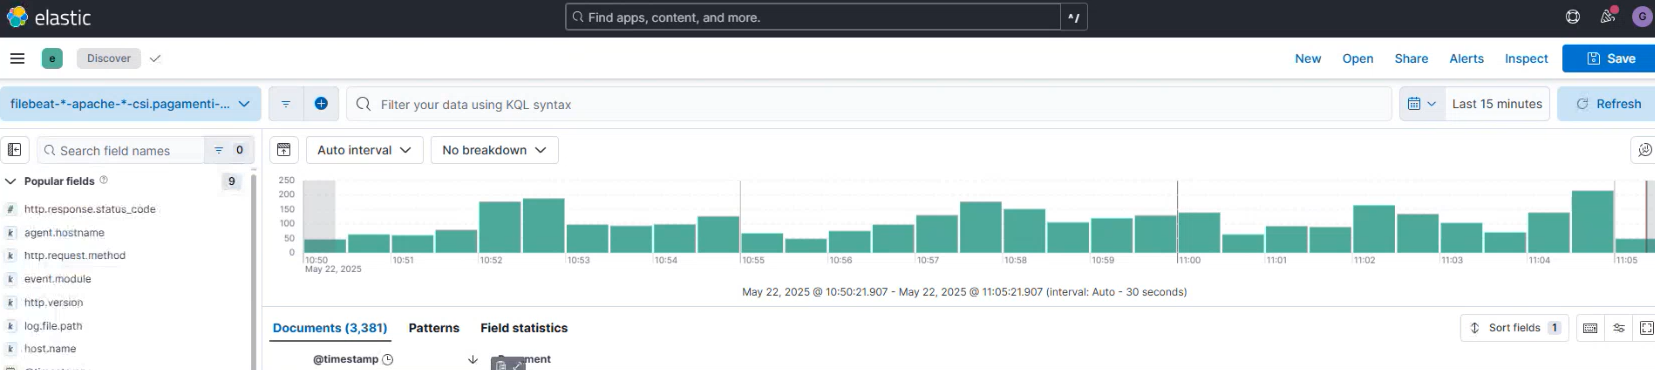Hide the chart using the toggle icon

tap(284, 150)
